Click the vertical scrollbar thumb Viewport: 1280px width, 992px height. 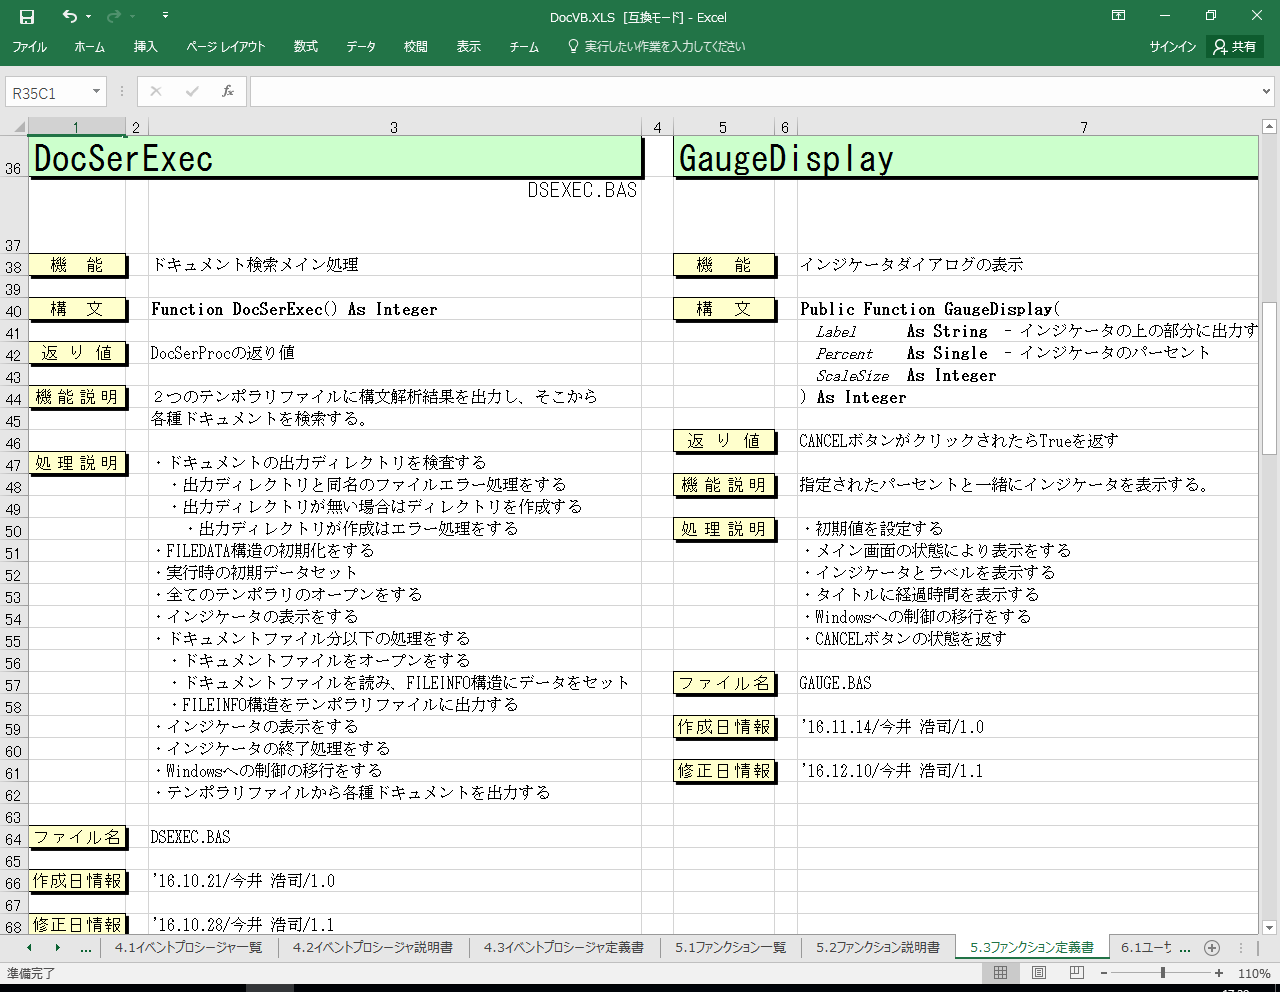(1269, 378)
